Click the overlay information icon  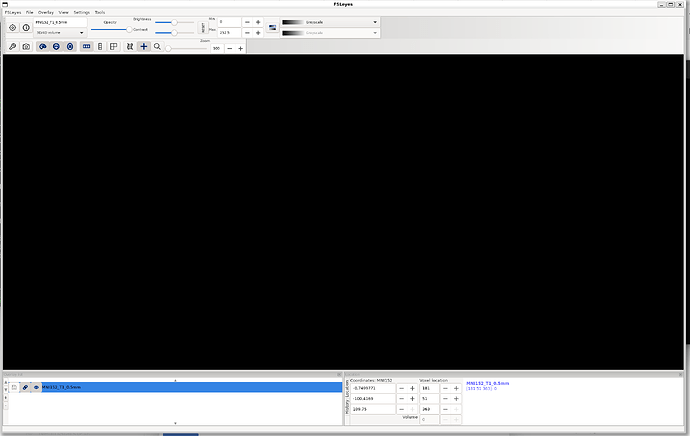[26, 27]
